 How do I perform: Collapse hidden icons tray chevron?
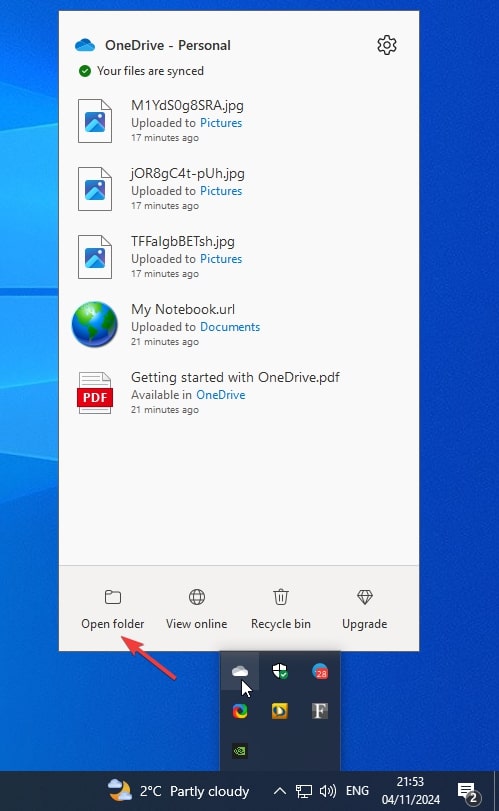(x=279, y=791)
